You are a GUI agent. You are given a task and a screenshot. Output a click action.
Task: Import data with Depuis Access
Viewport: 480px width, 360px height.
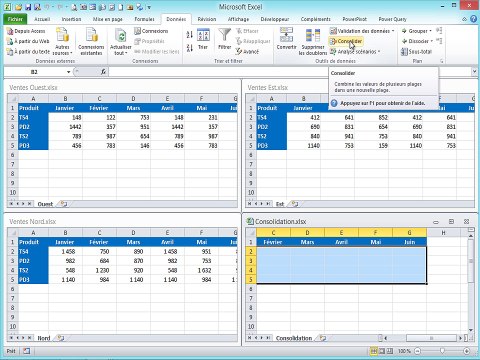(x=26, y=31)
